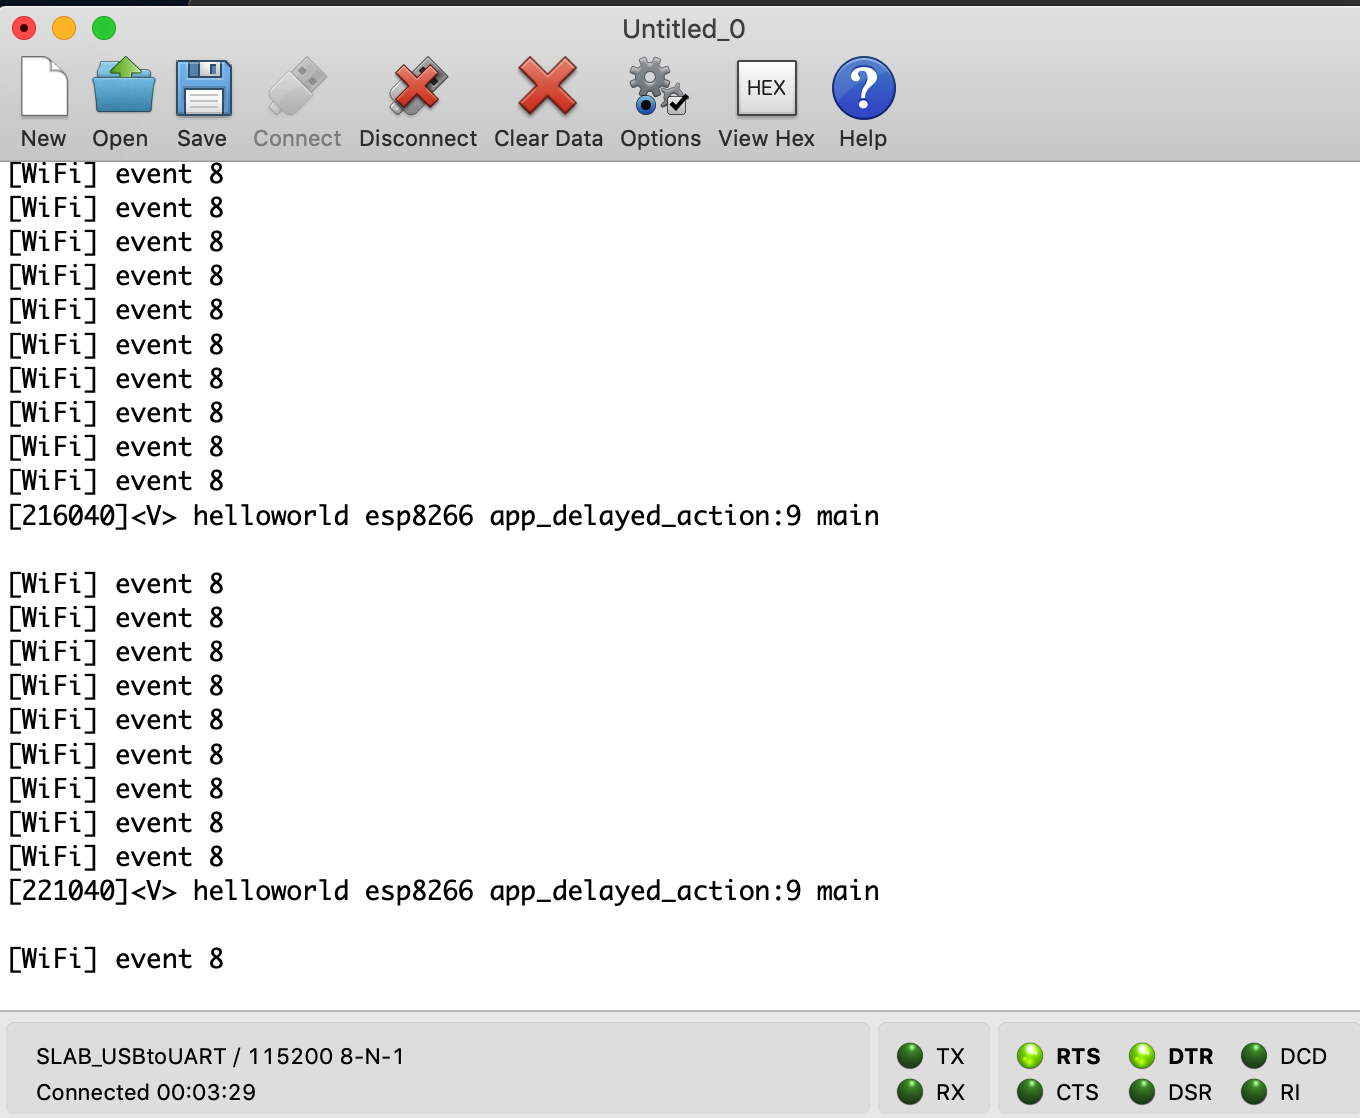Click the CTS status LED

1030,1092
